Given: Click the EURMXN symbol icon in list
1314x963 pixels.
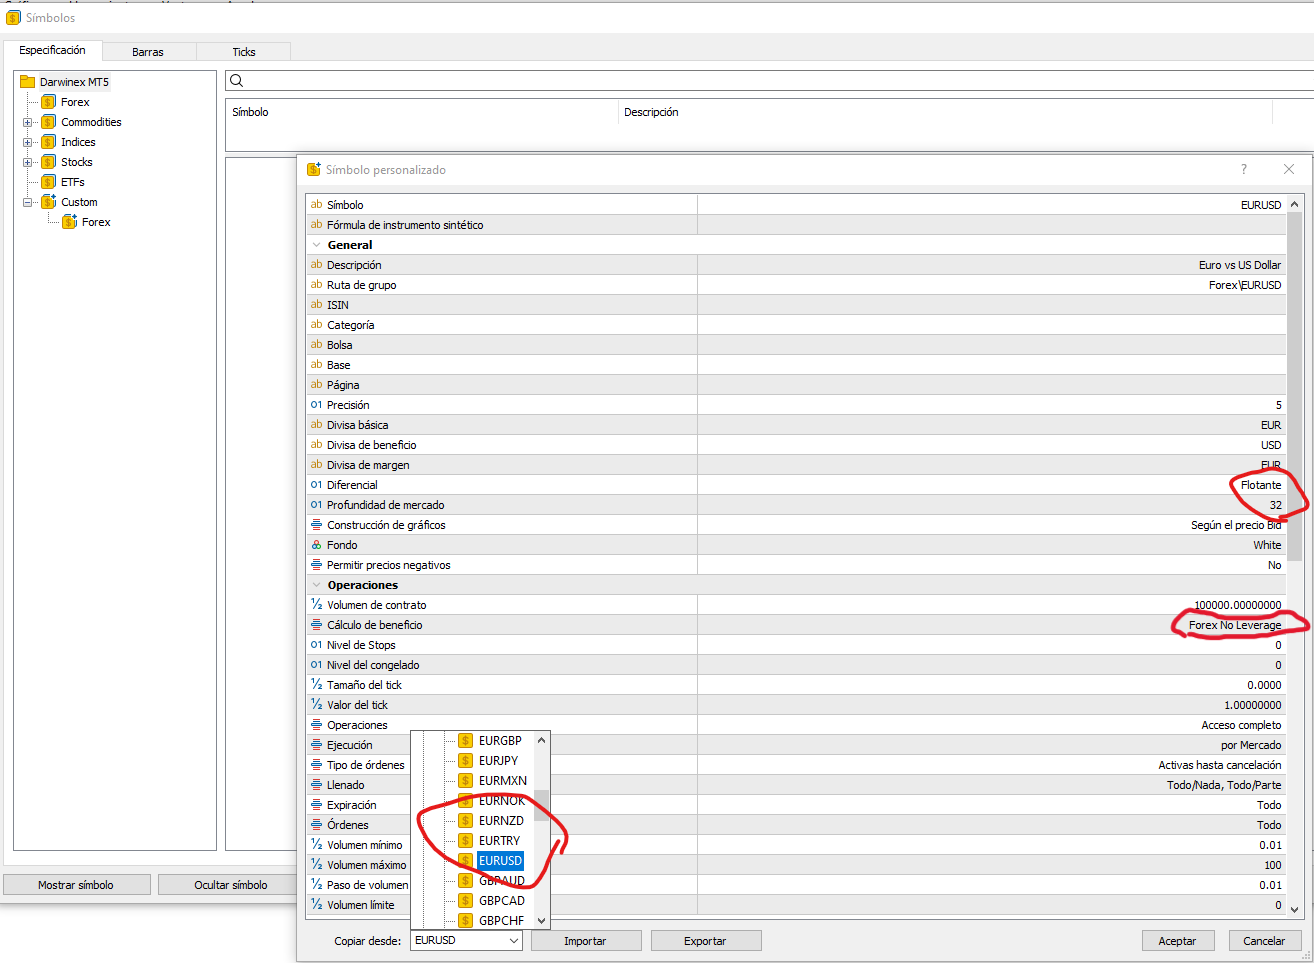Looking at the screenshot, I should 465,781.
